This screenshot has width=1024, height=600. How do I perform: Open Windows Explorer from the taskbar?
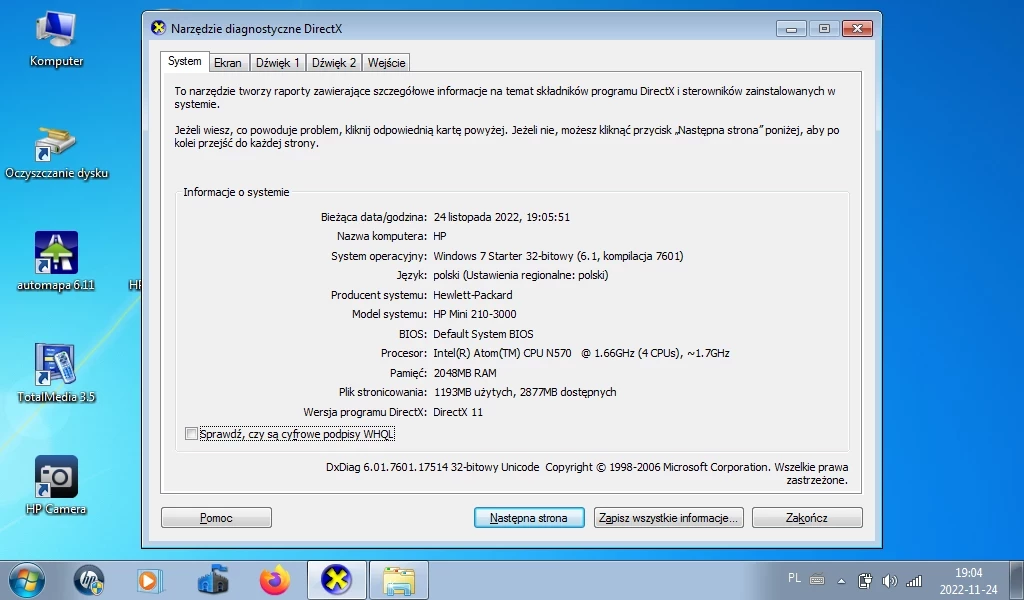(x=398, y=580)
